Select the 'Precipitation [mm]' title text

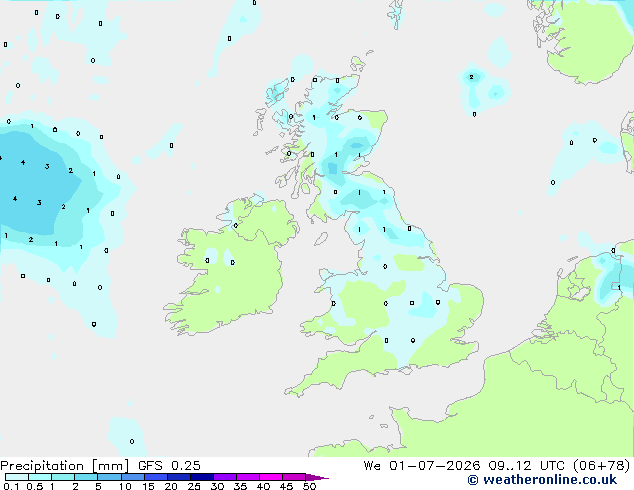coord(65,466)
